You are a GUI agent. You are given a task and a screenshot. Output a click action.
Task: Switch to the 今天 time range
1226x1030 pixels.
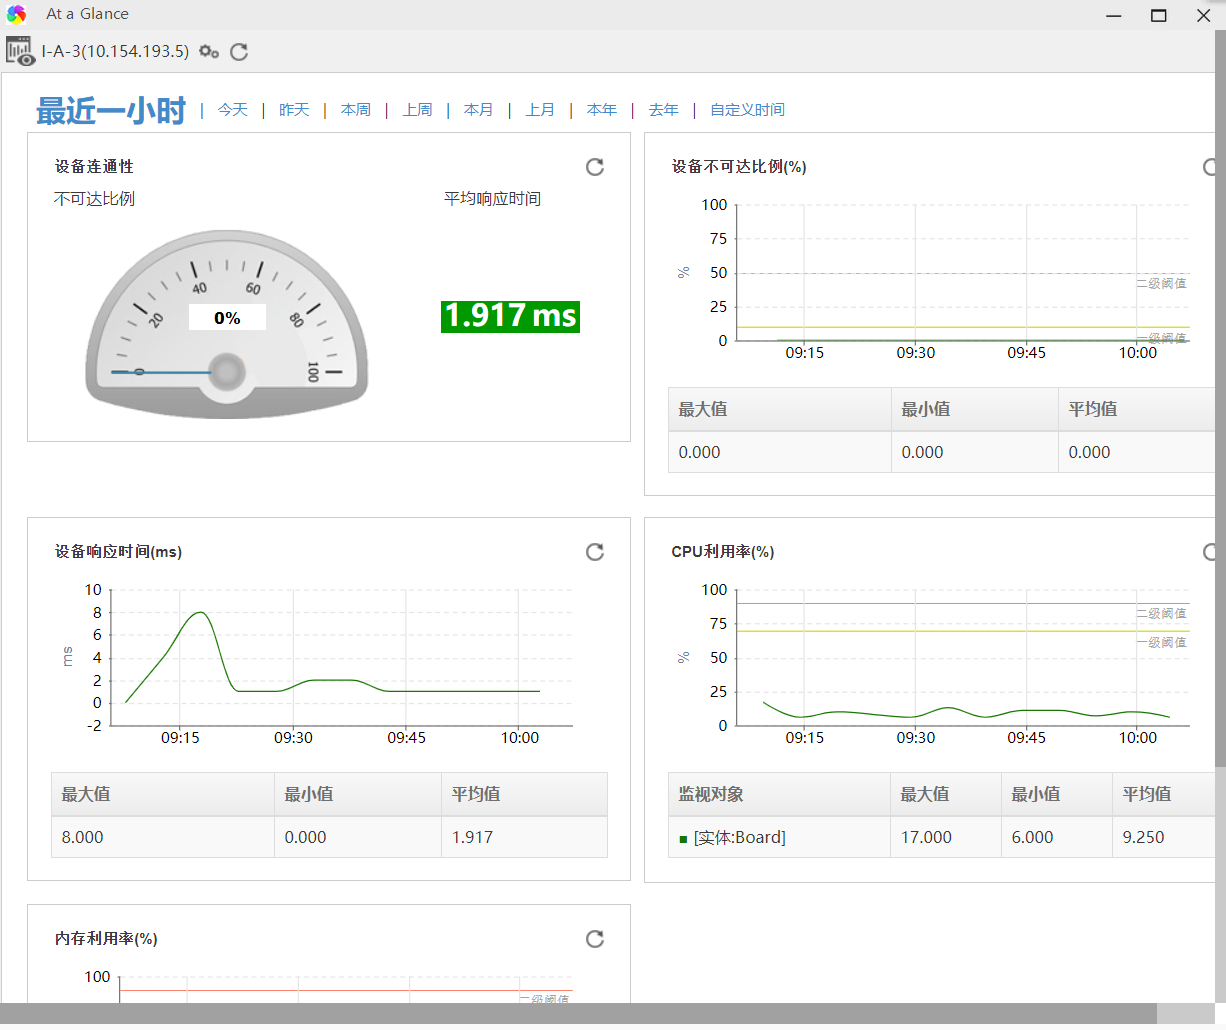click(x=233, y=110)
